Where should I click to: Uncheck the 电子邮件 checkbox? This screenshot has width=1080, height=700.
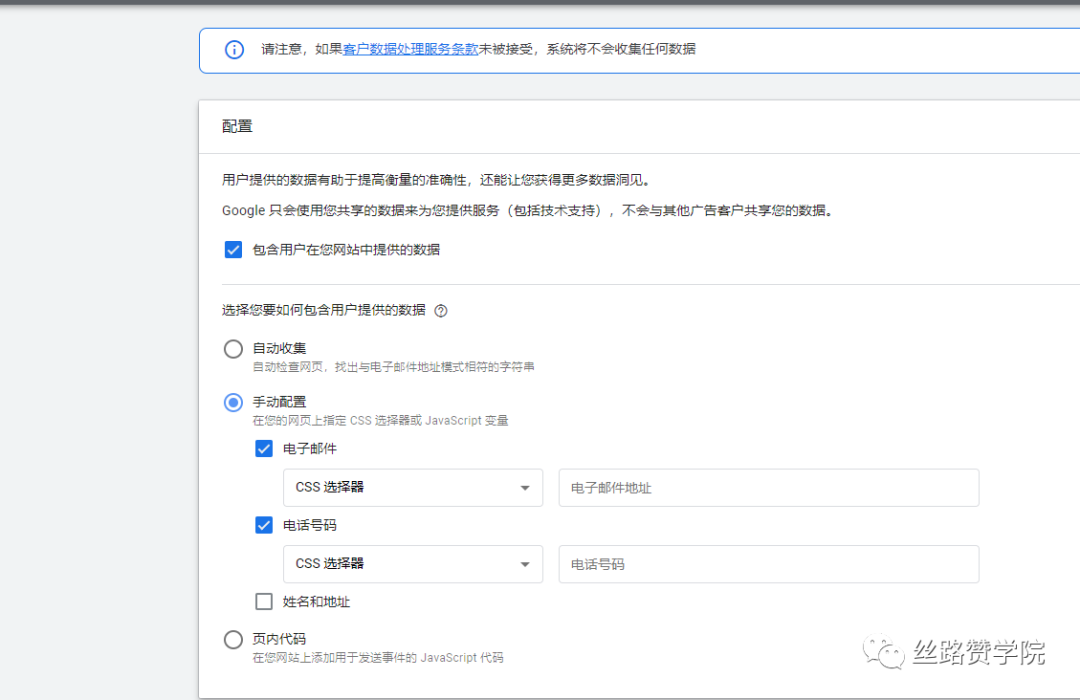[264, 448]
